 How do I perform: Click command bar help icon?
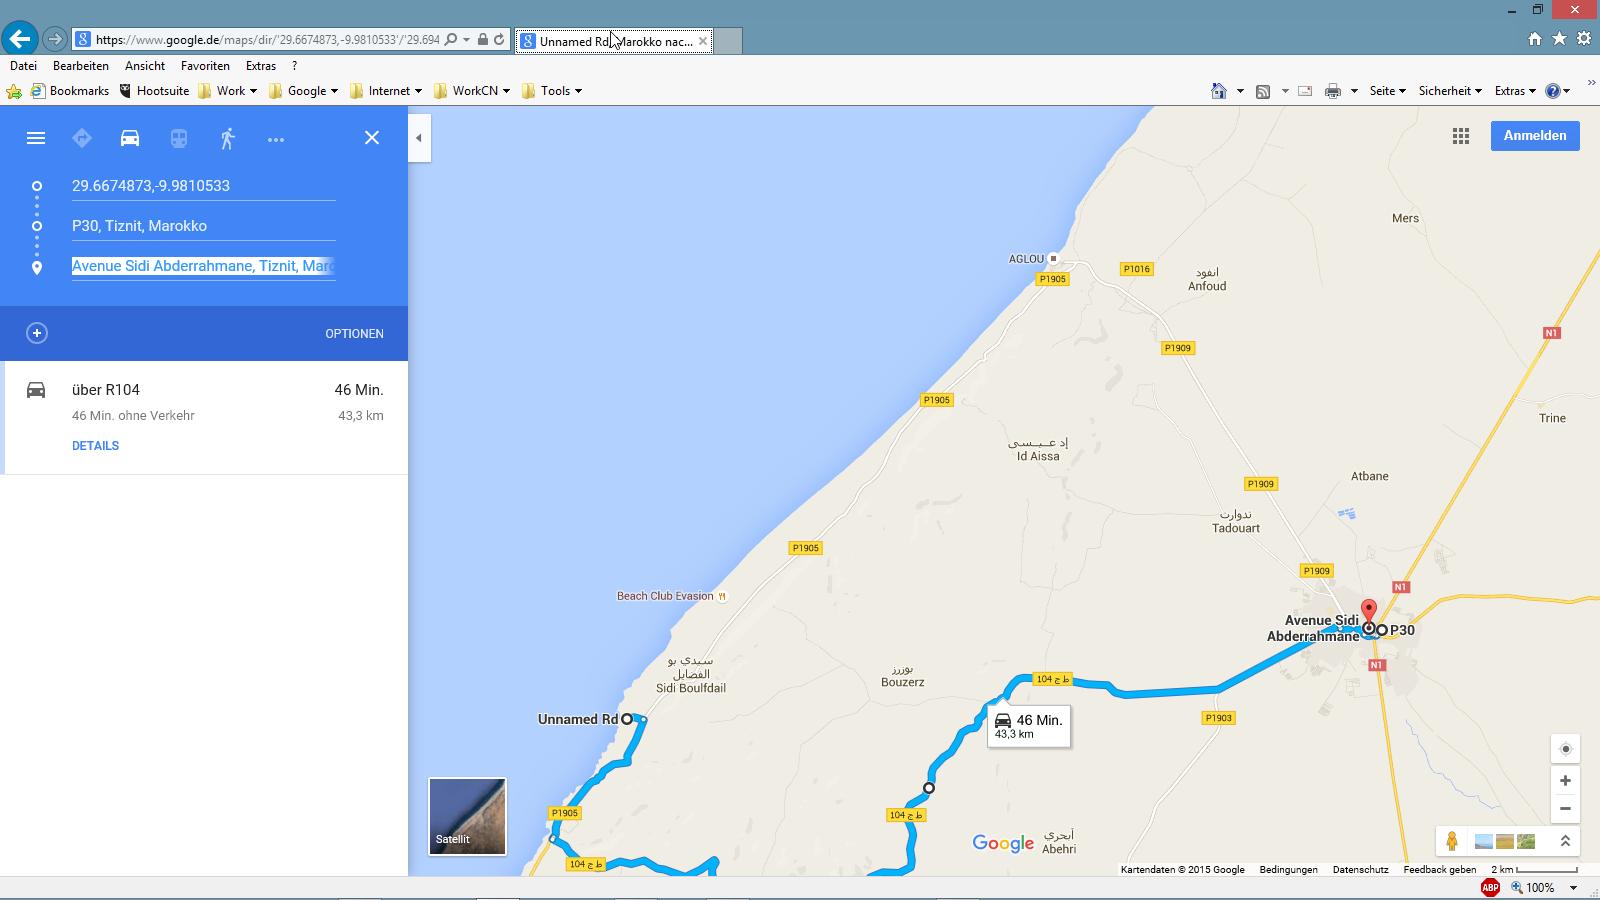[x=1553, y=91]
